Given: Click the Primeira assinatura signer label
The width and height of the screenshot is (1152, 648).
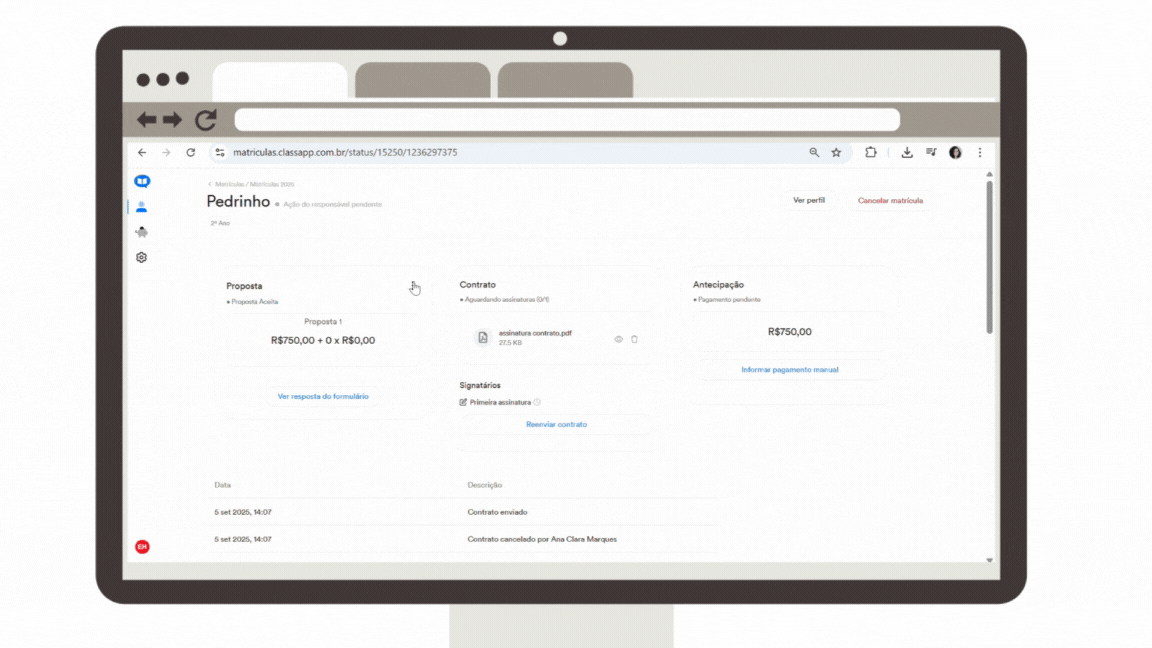Looking at the screenshot, I should [500, 403].
